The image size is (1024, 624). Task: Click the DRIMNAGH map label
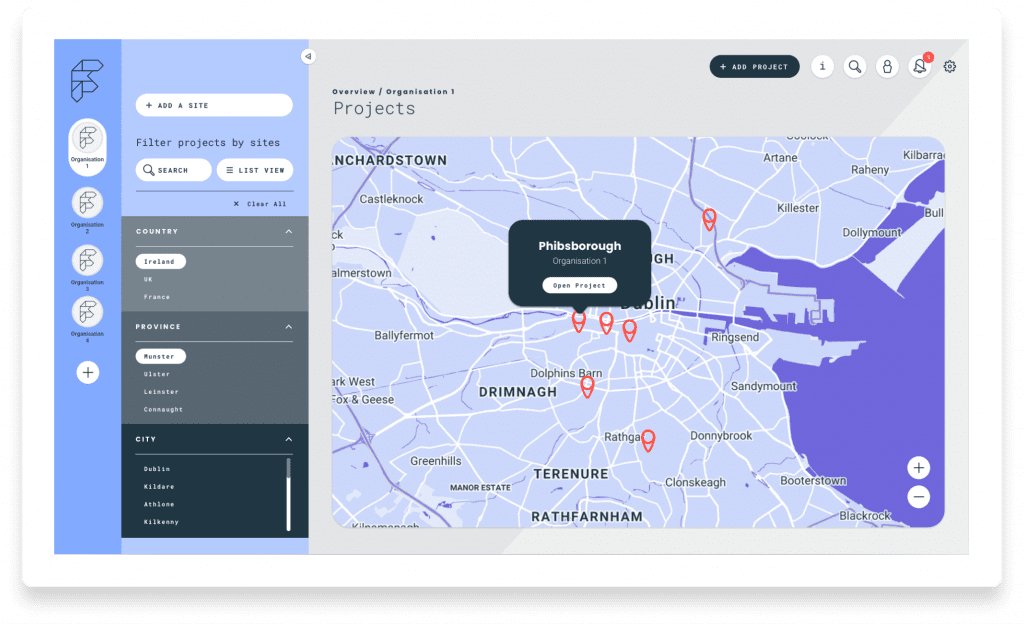click(x=518, y=392)
